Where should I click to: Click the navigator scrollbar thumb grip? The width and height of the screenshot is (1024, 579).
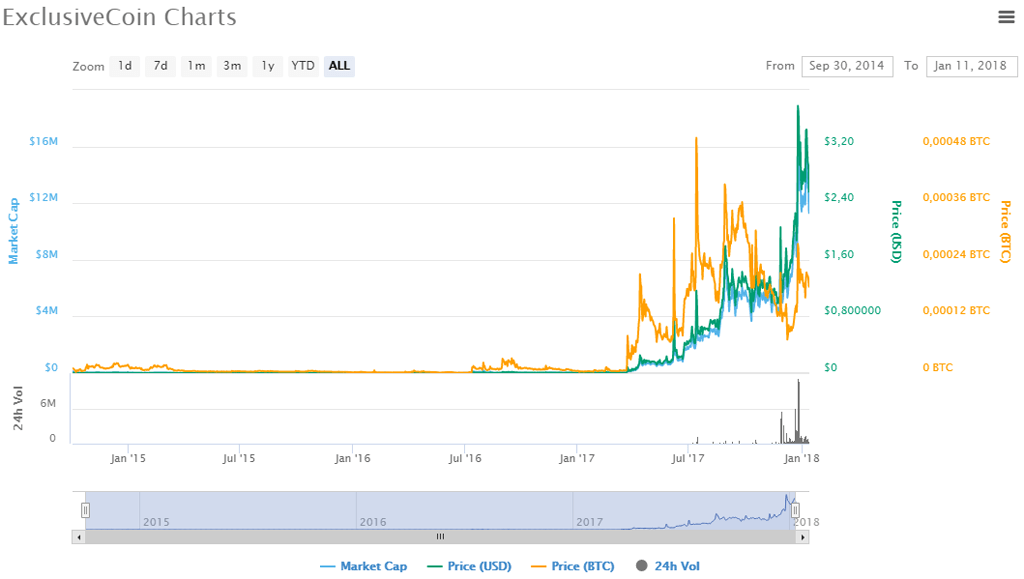440,537
